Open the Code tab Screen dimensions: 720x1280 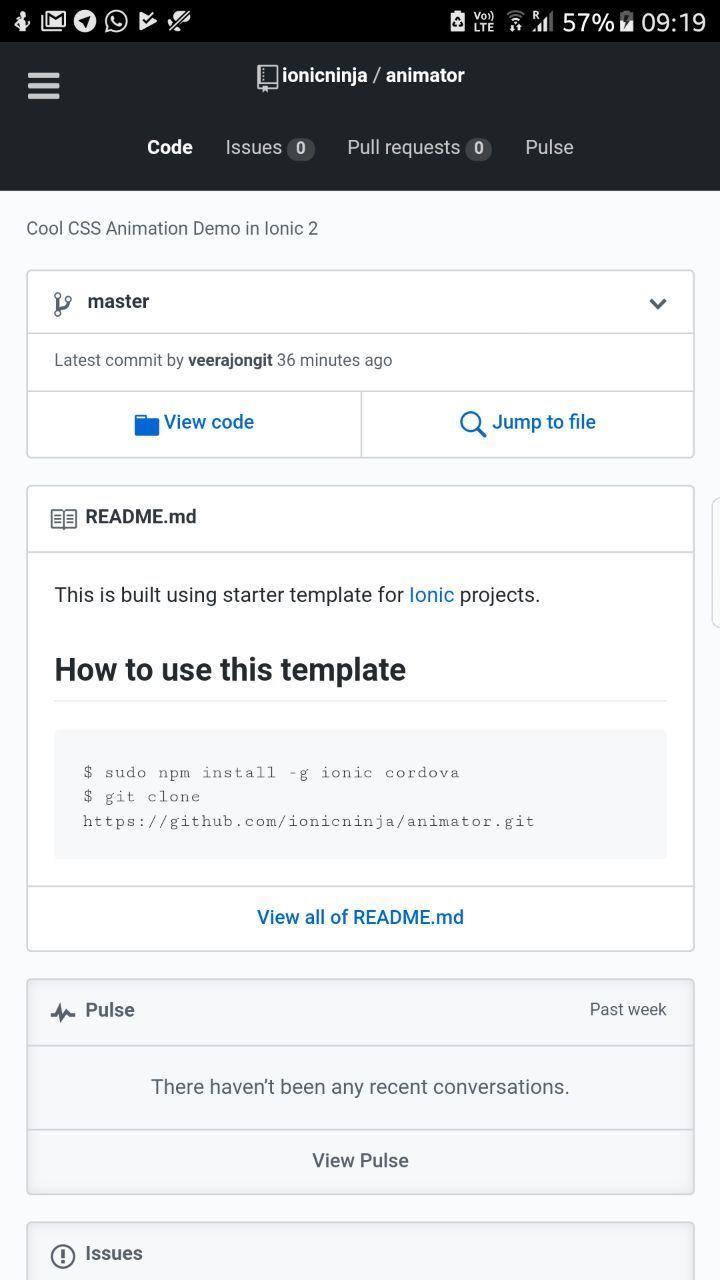click(x=169, y=147)
